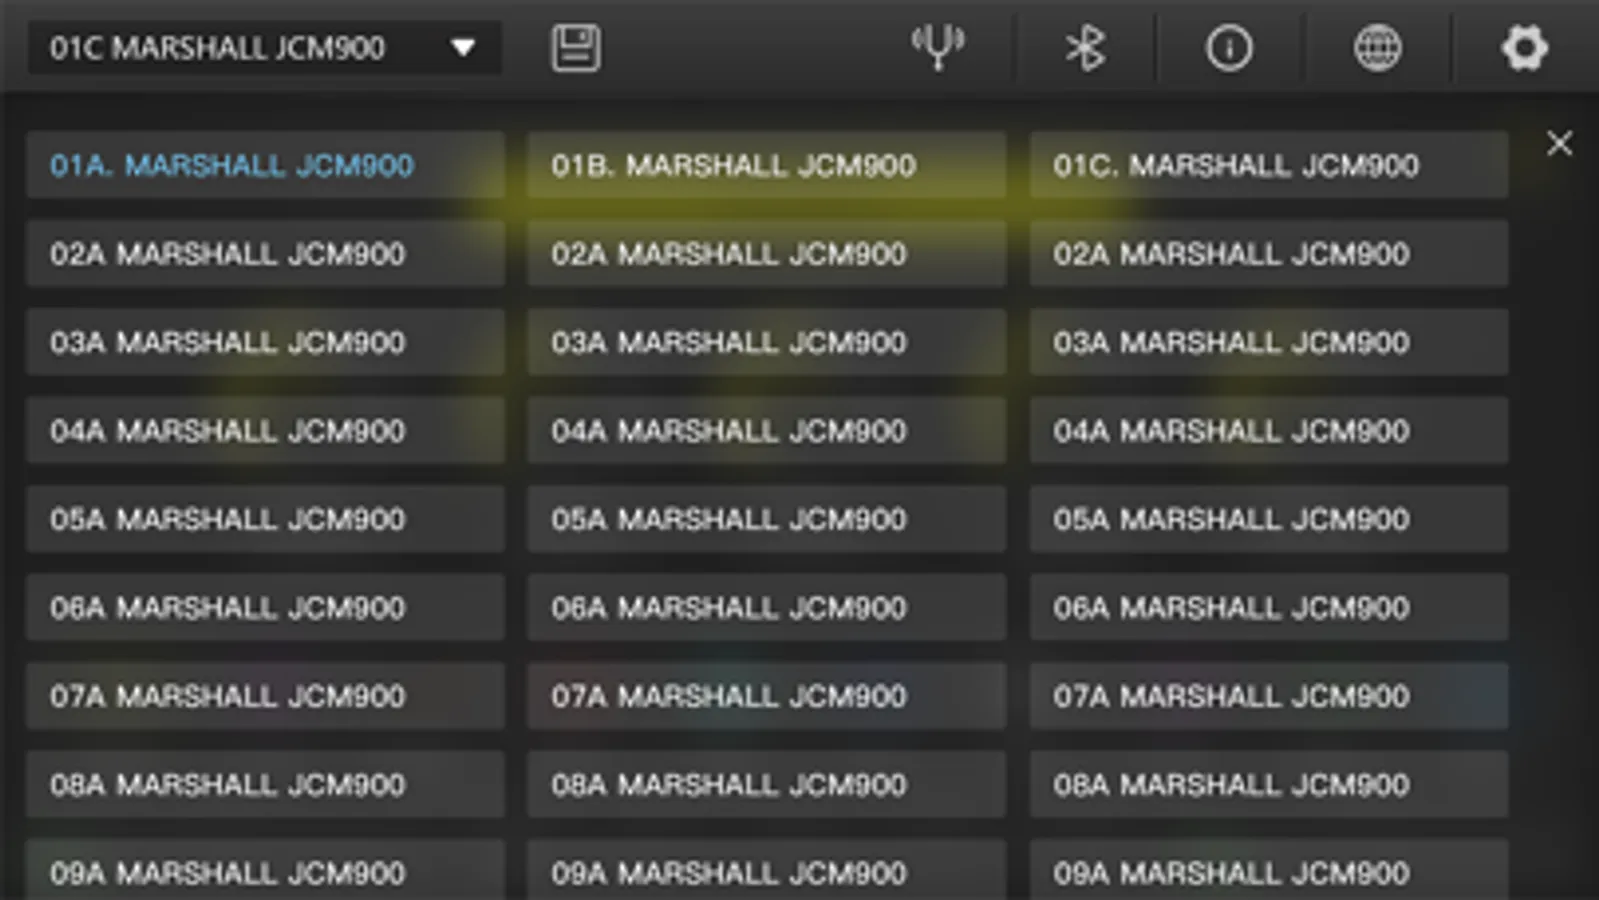The height and width of the screenshot is (900, 1599).
Task: Click 07A MARSHALL JCM900 in the left column
Action: [266, 696]
